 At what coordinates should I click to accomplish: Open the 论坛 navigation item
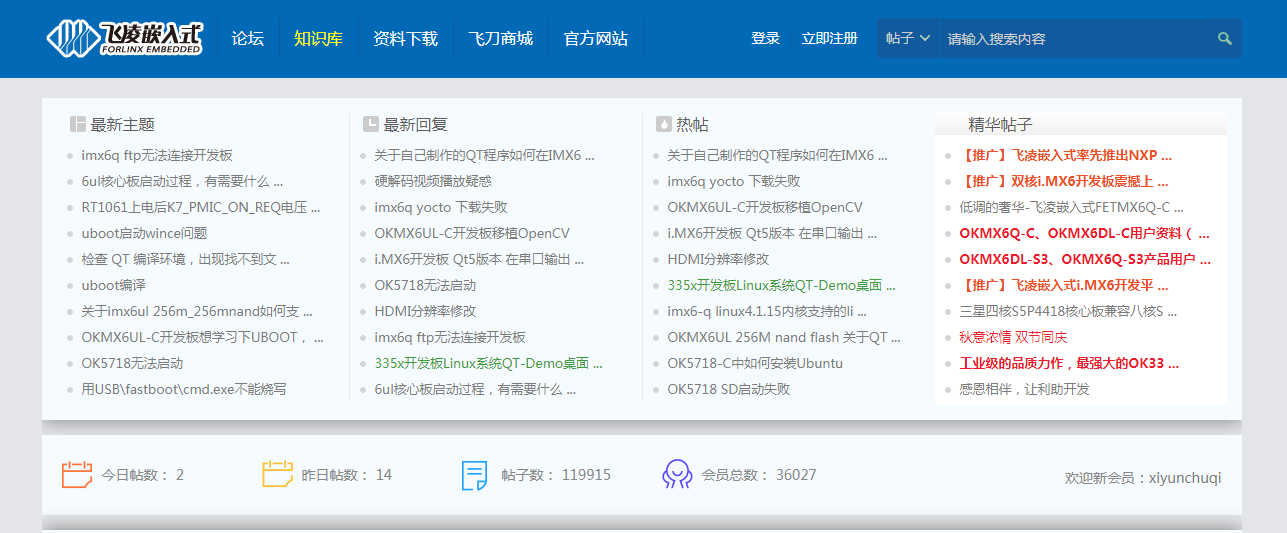tap(248, 39)
